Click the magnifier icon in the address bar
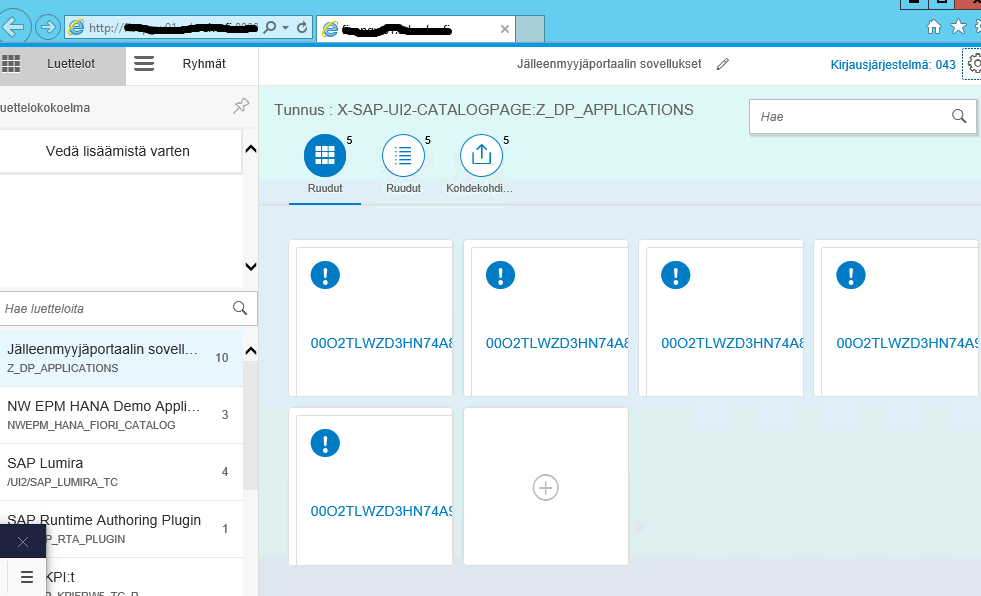981x596 pixels. tap(270, 28)
